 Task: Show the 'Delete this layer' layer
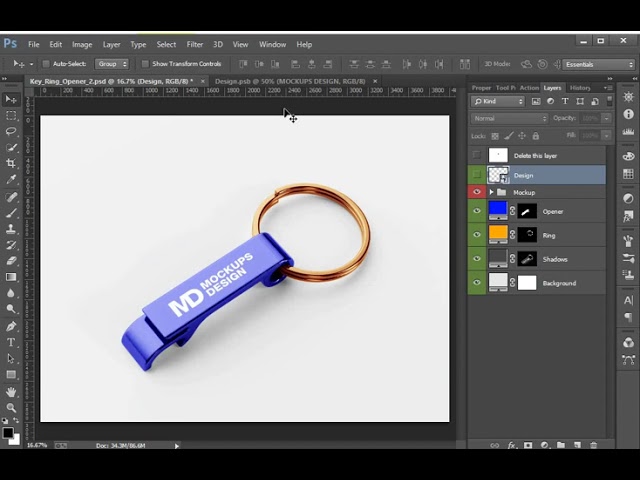[476, 155]
